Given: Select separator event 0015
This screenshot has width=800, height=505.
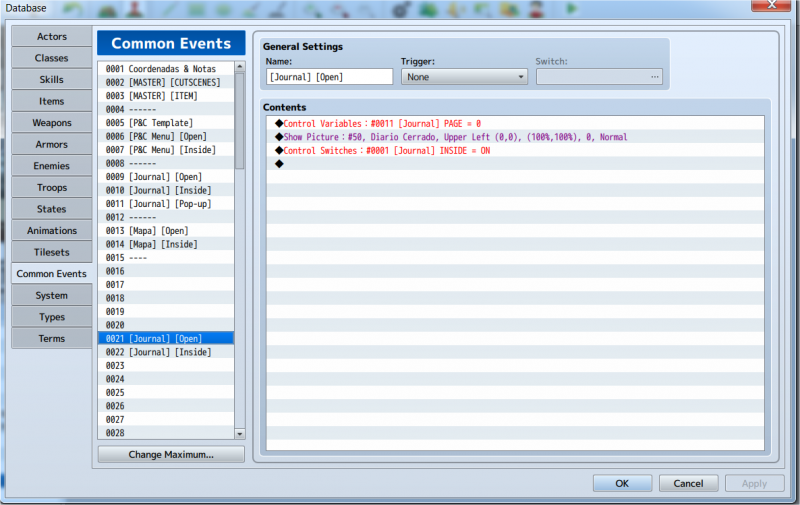Looking at the screenshot, I should (x=166, y=258).
